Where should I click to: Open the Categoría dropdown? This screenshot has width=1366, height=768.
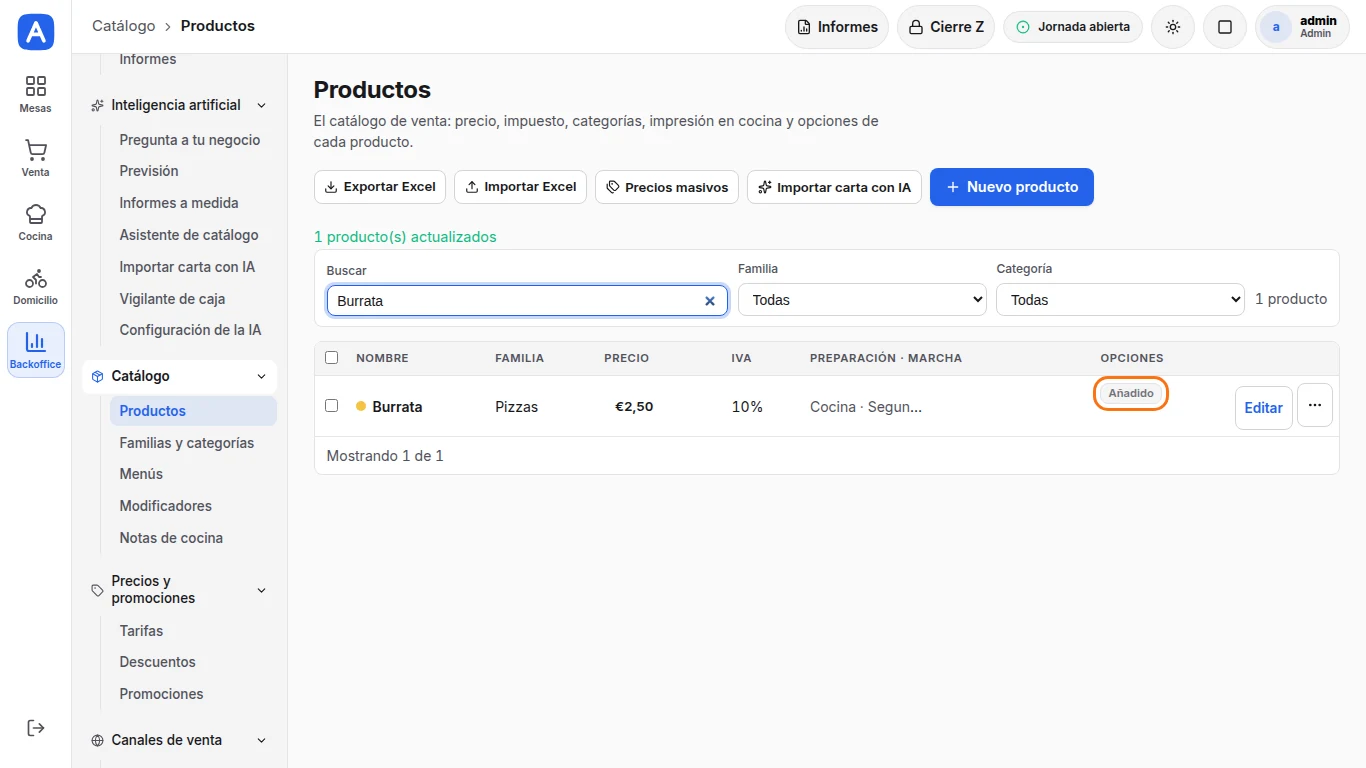tap(1121, 300)
